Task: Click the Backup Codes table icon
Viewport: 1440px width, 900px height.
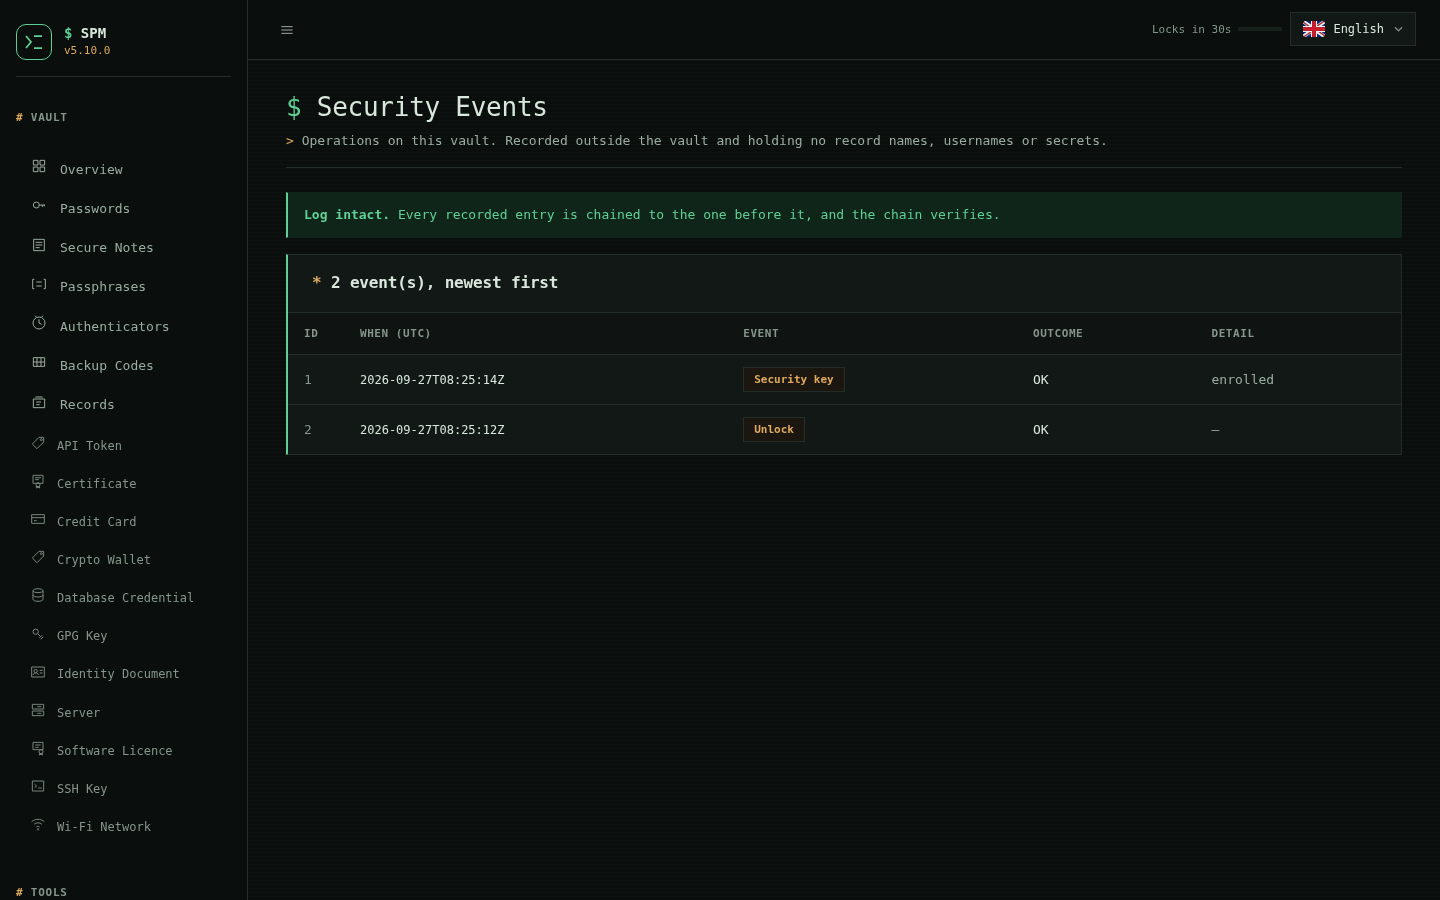Action: coord(39,362)
